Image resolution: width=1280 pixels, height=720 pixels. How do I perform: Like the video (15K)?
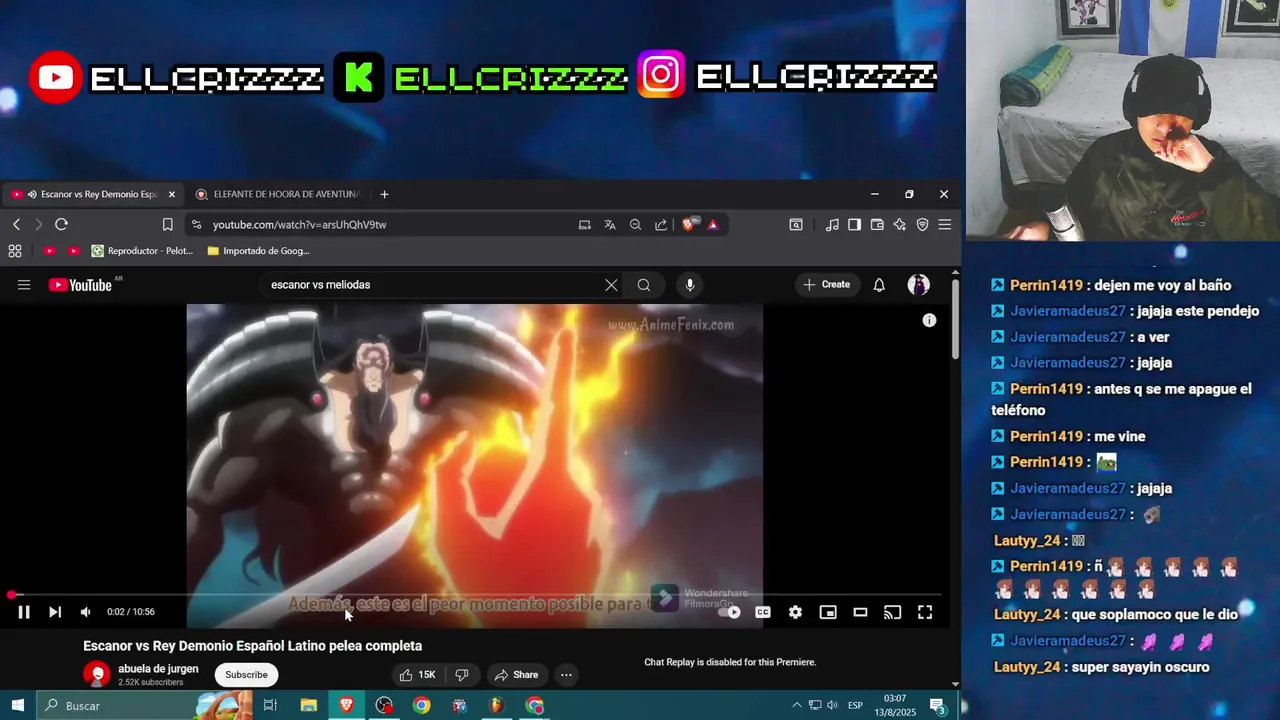pos(417,675)
